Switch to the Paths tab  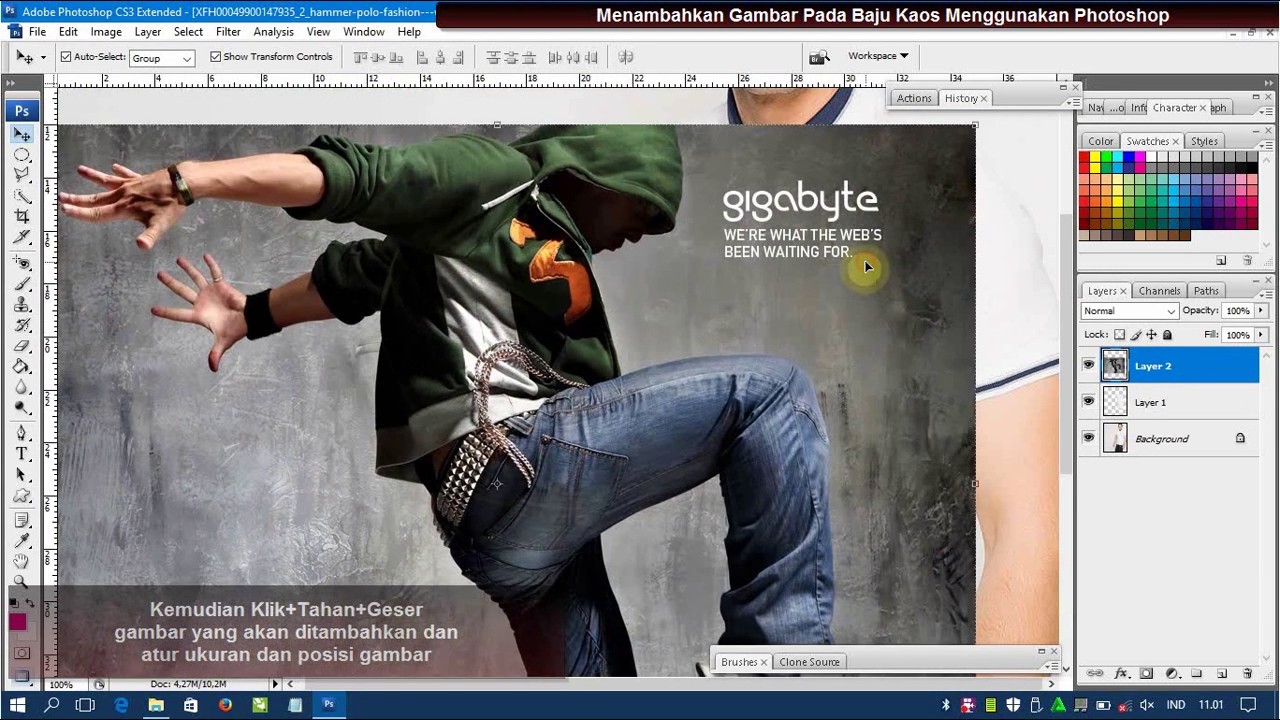(1206, 291)
